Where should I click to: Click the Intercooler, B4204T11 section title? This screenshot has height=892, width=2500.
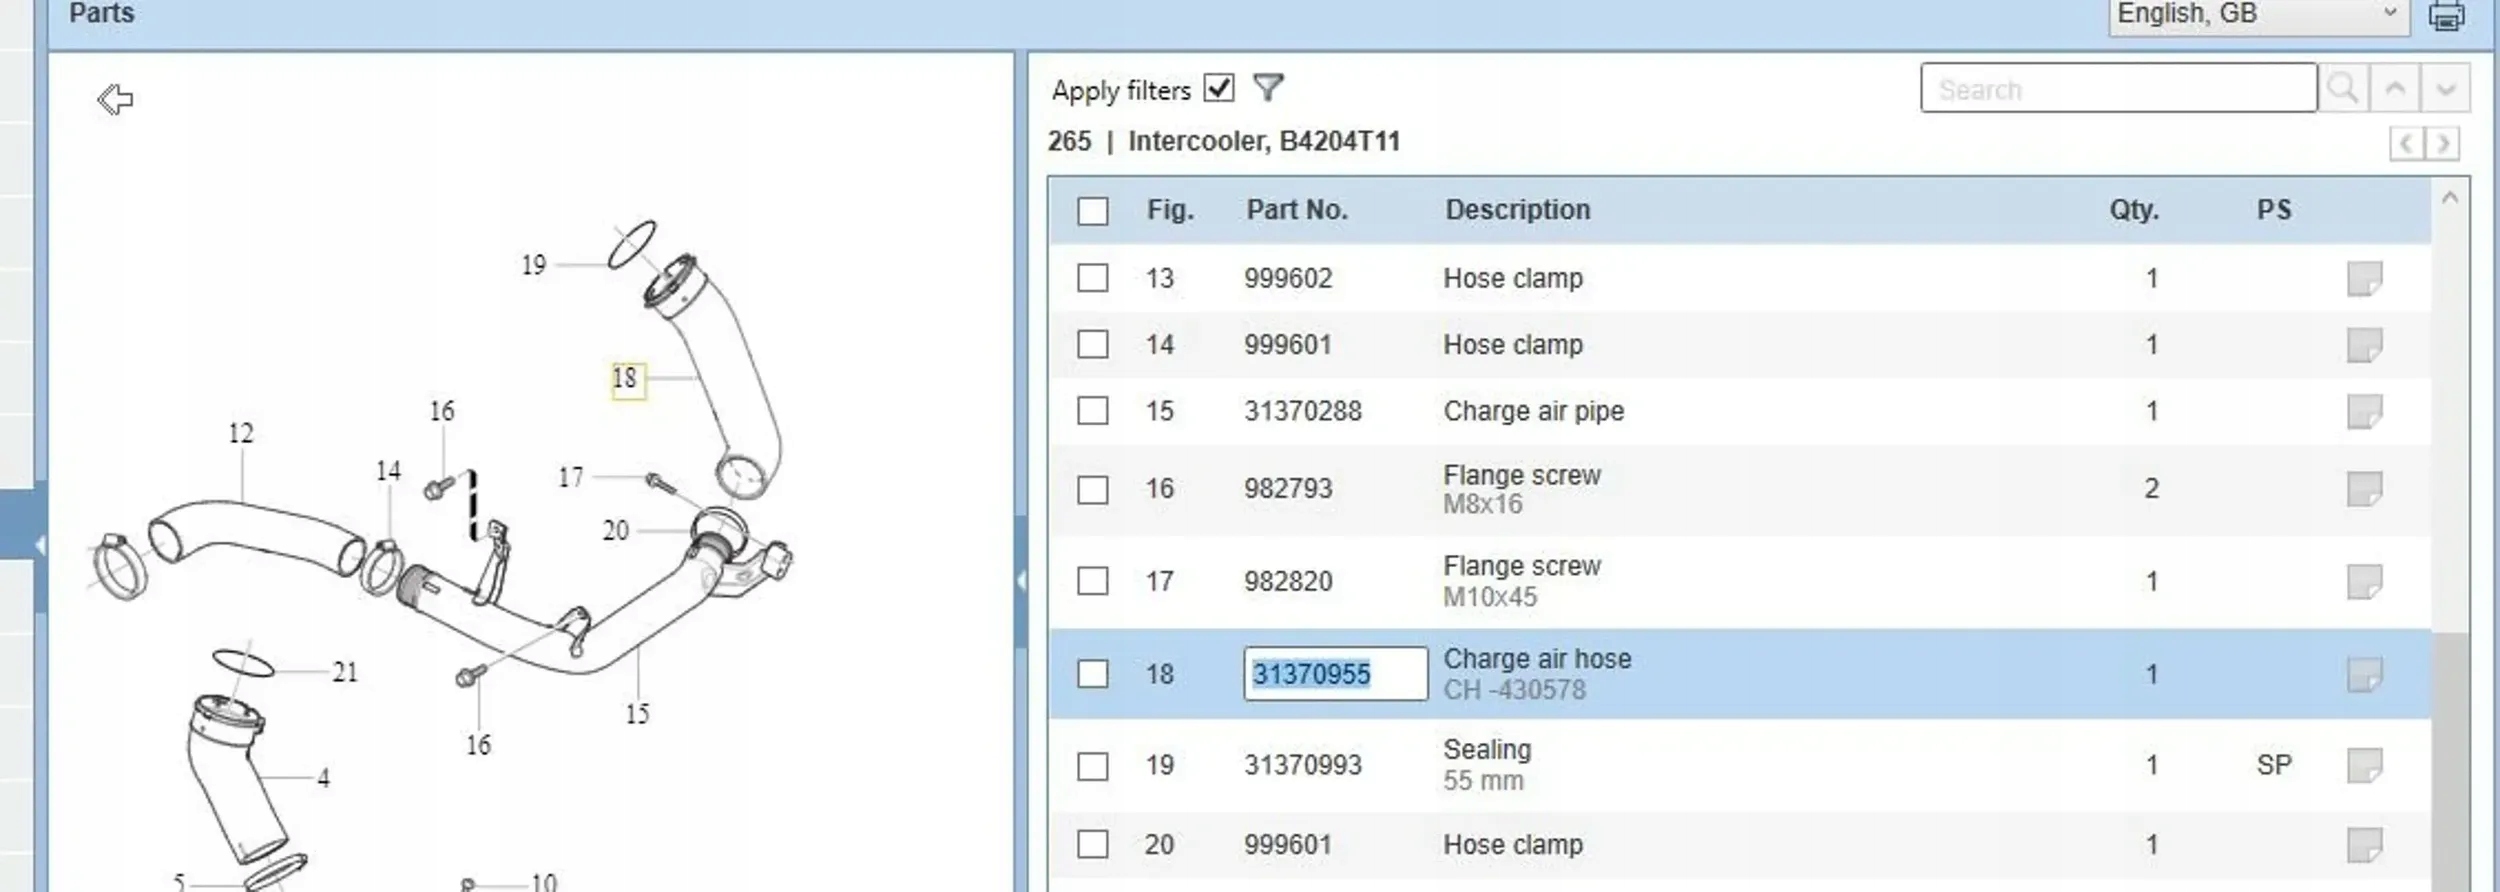[x=1264, y=141]
